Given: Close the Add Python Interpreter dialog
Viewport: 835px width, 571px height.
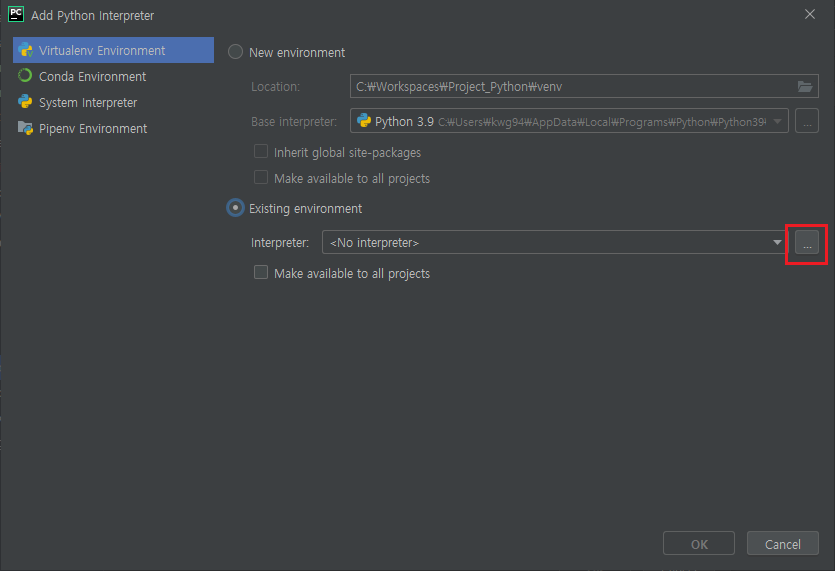Looking at the screenshot, I should tap(809, 14).
